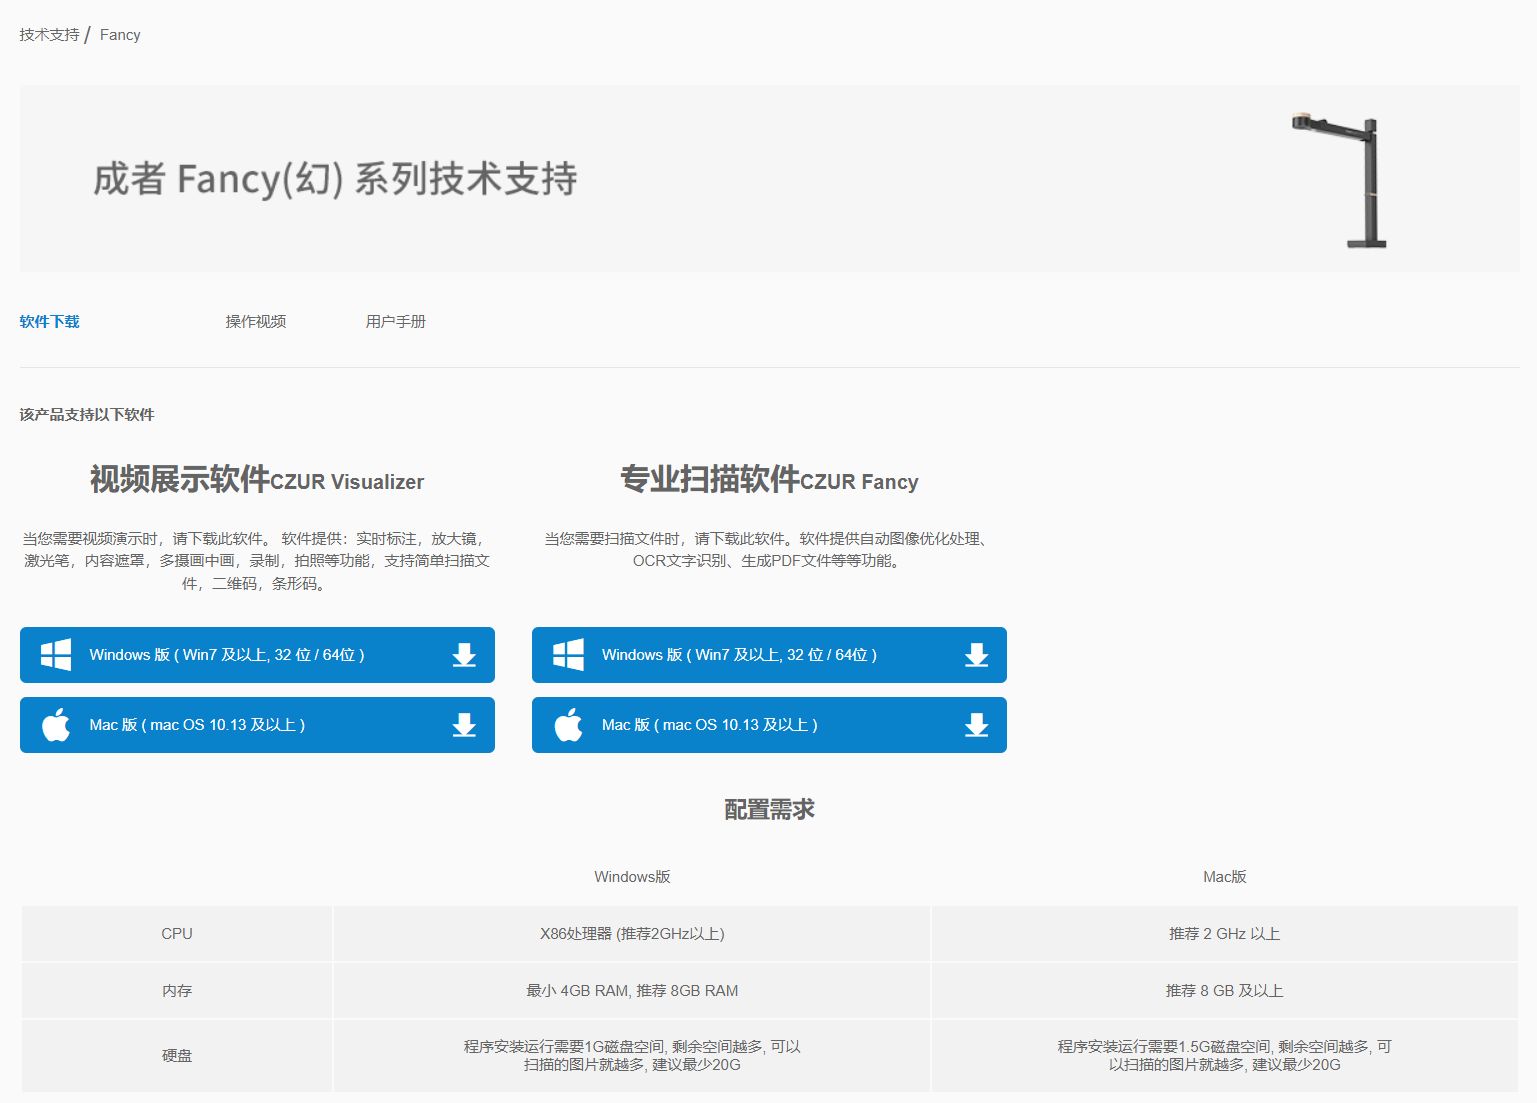Image resolution: width=1537 pixels, height=1103 pixels.
Task: Click the 1.5G磁盘空间 Mac disk requirement cell
Action: (x=1225, y=1055)
